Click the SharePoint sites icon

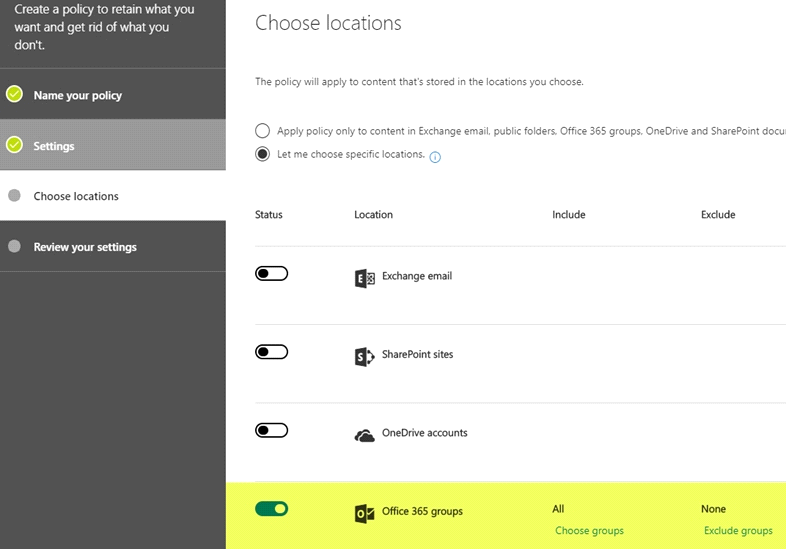364,356
